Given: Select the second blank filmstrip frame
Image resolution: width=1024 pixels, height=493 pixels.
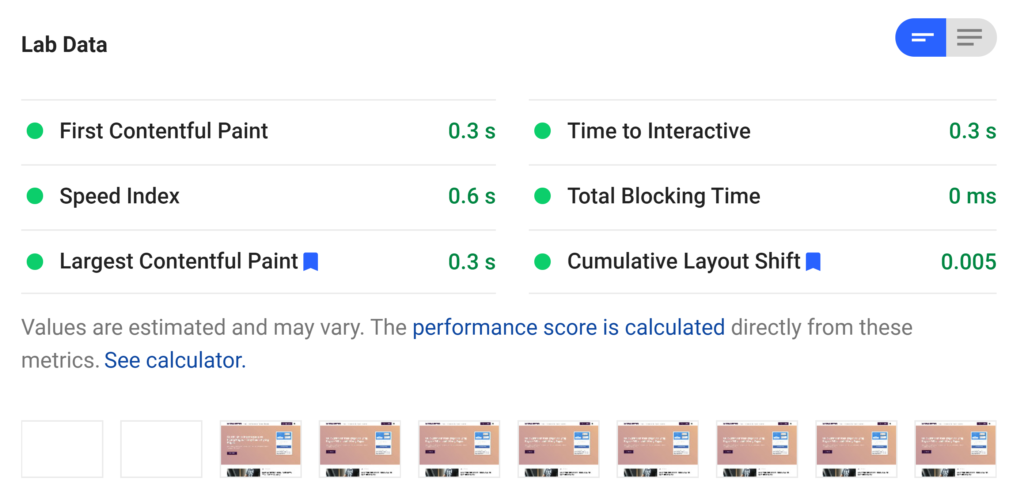Looking at the screenshot, I should coord(161,449).
